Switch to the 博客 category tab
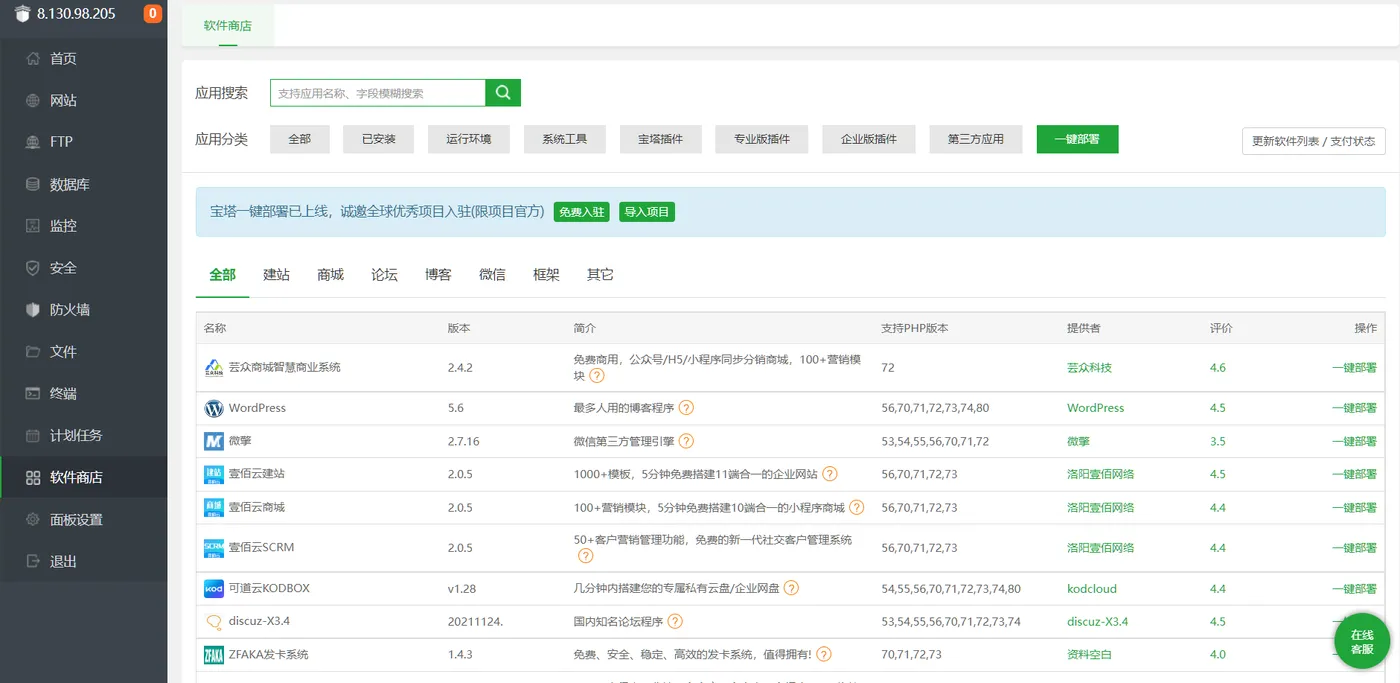 pyautogui.click(x=439, y=275)
